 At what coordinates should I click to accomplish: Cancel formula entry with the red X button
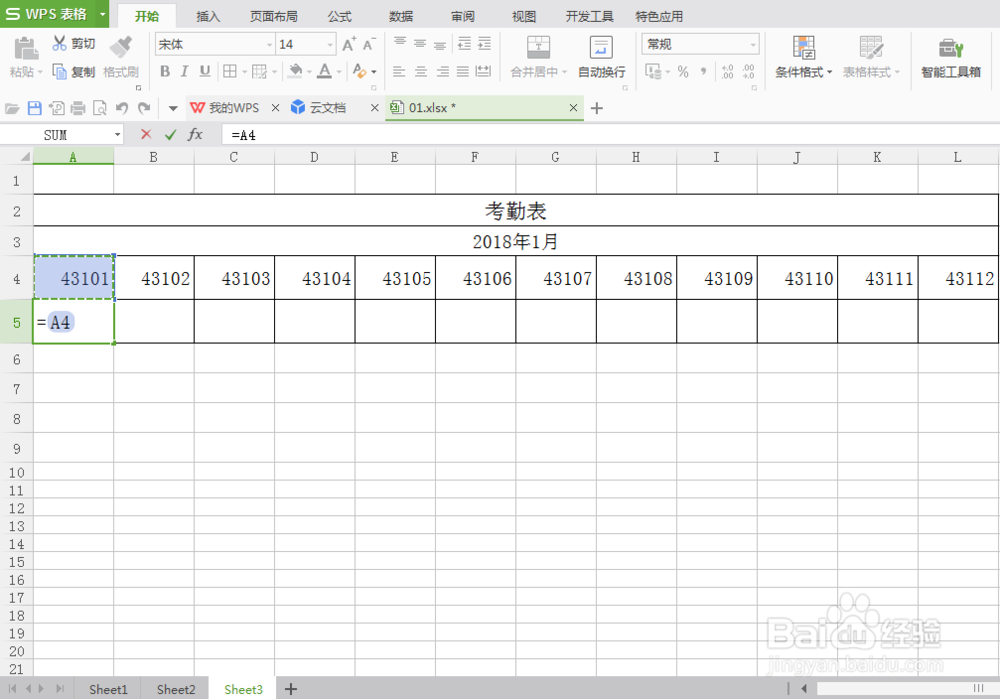pos(144,134)
